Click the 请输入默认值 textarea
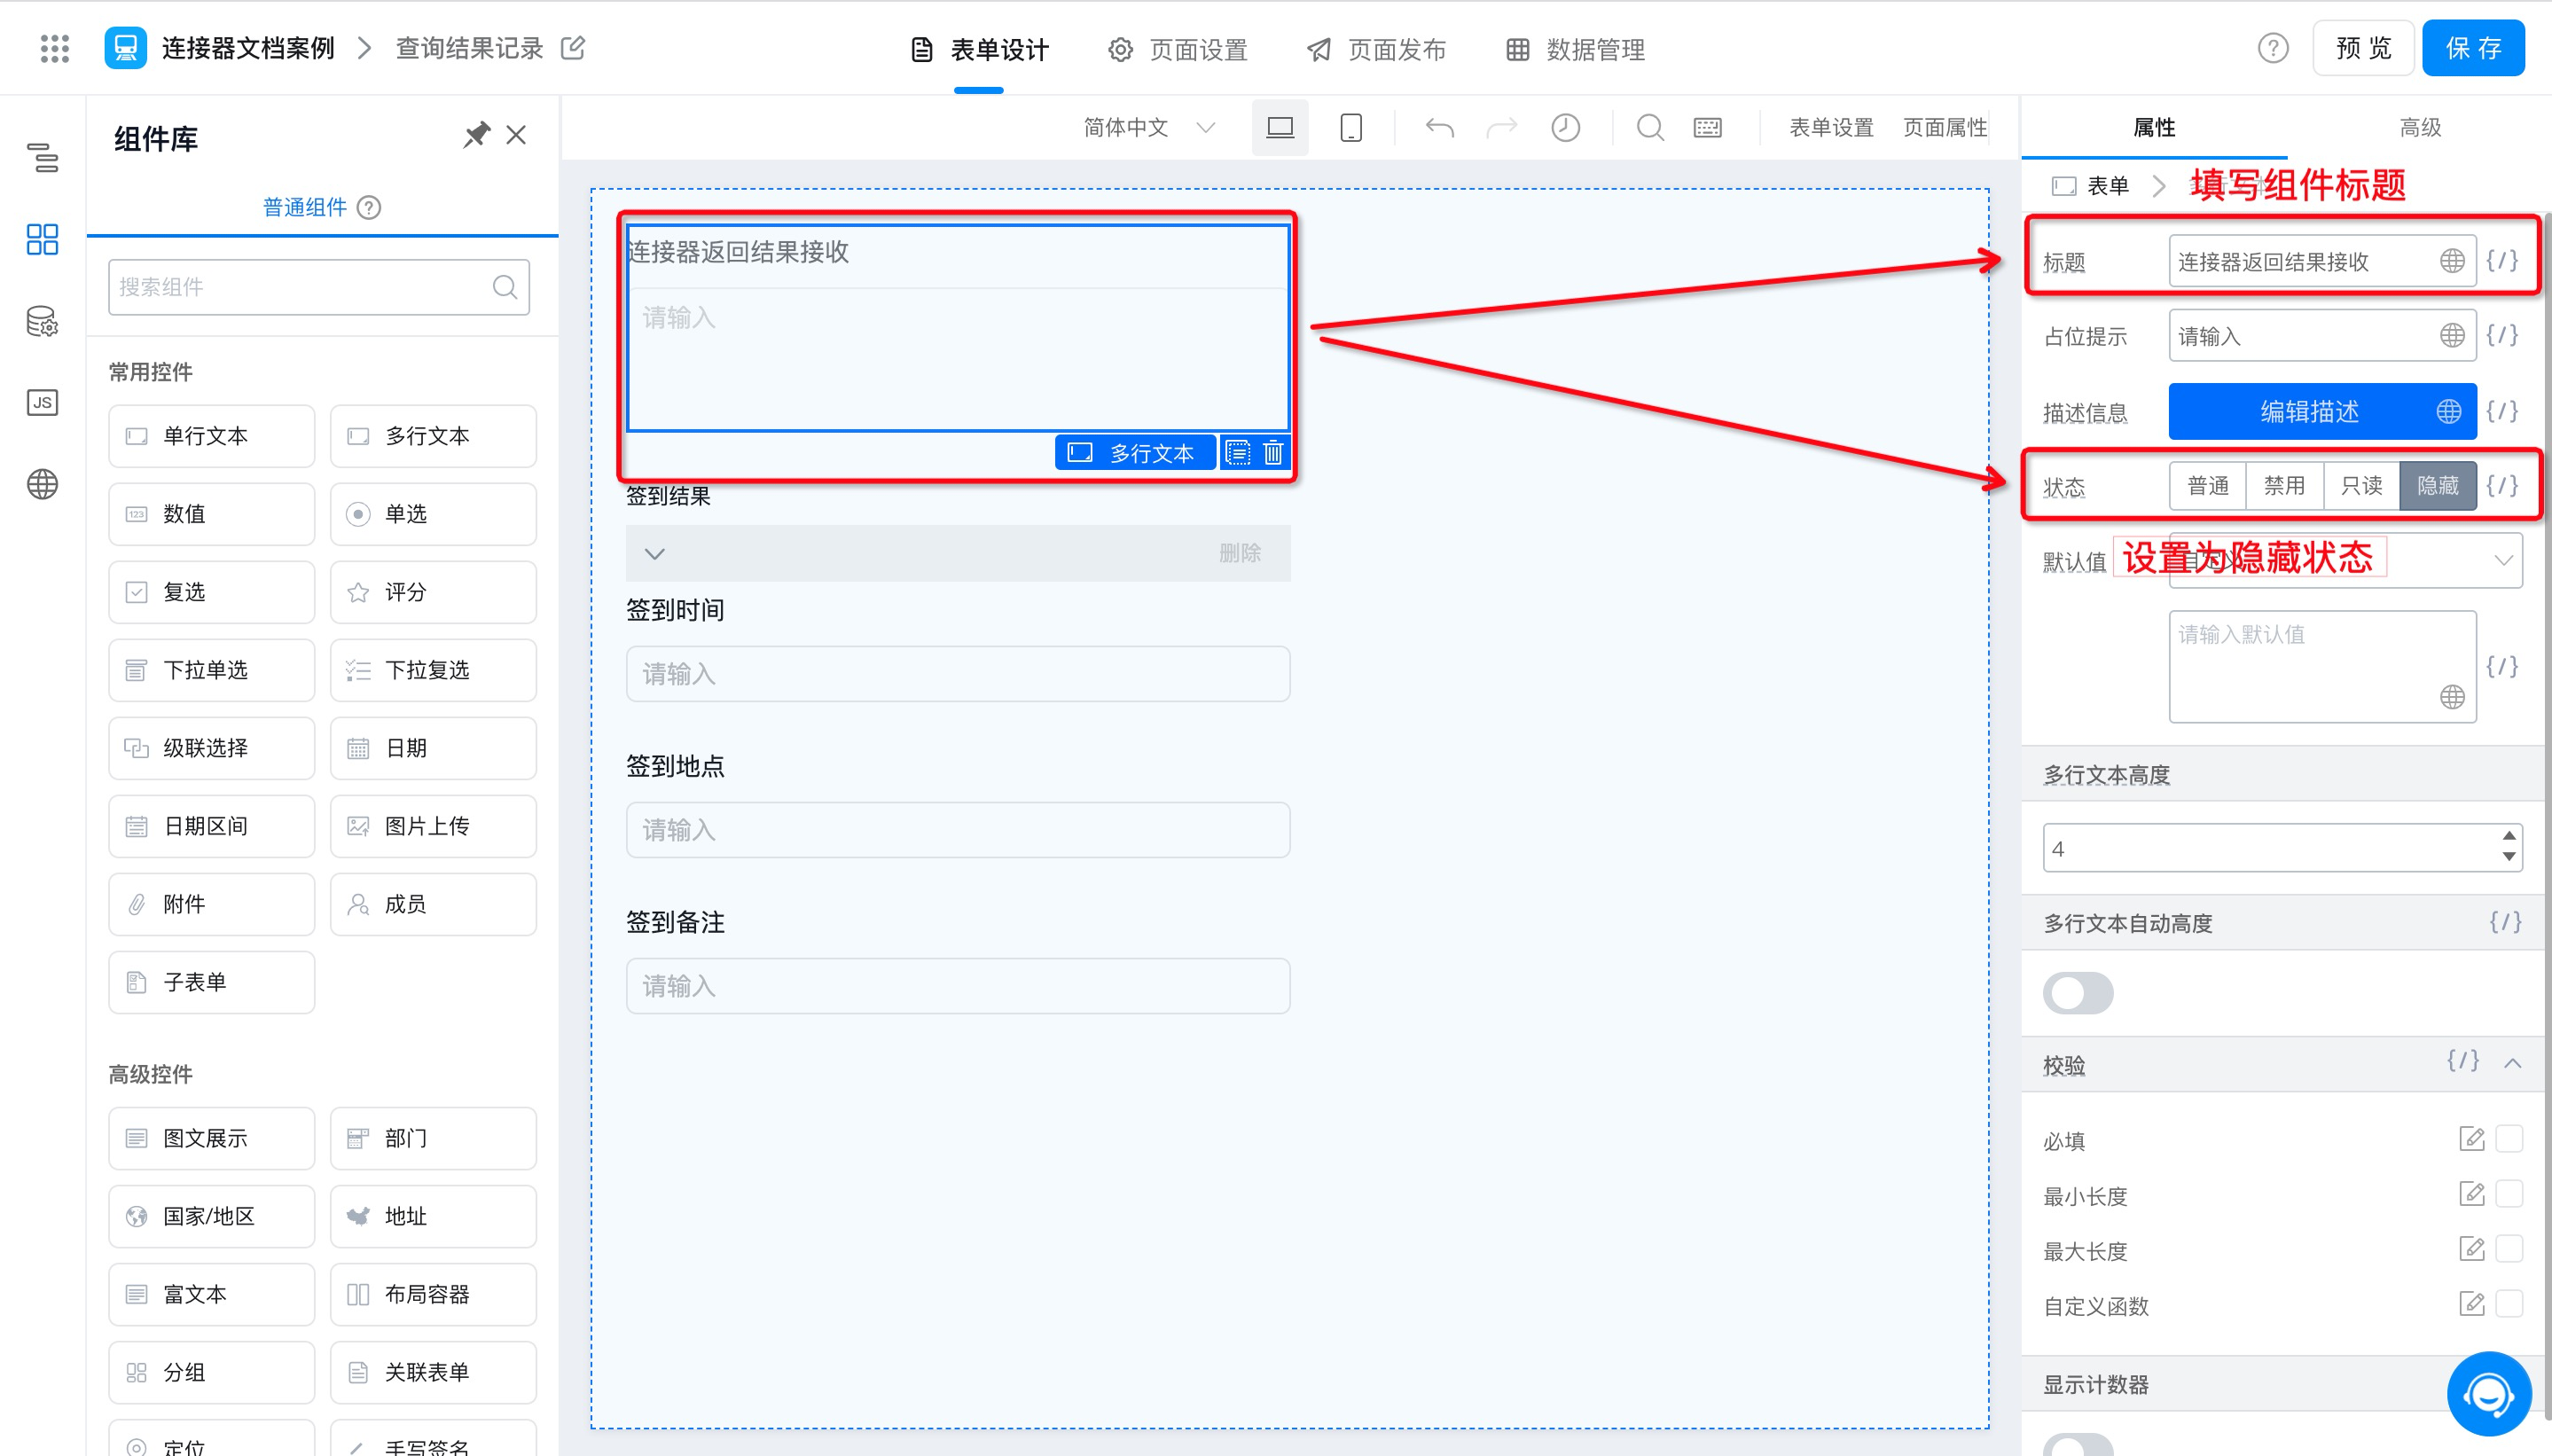This screenshot has height=1456, width=2552. click(x=2322, y=666)
